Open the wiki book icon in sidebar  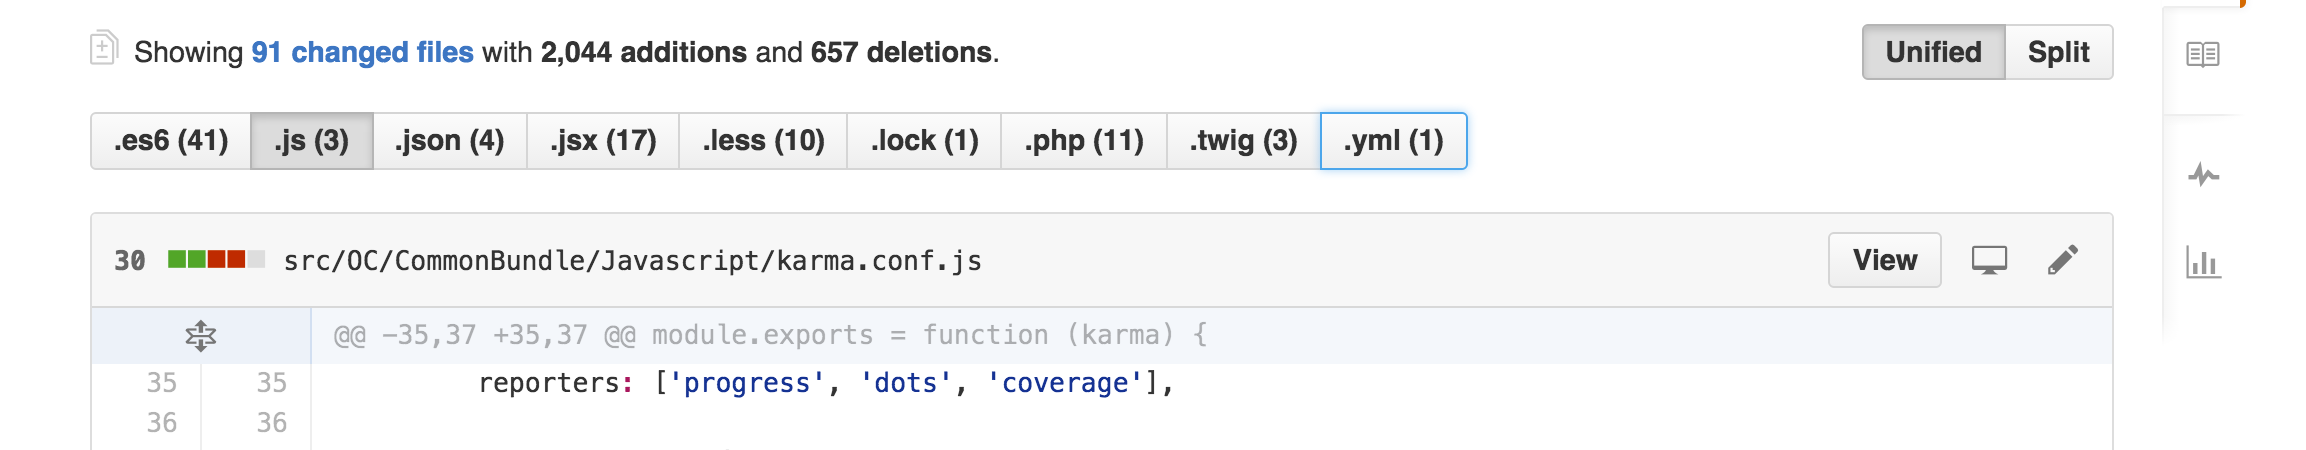[x=2202, y=54]
